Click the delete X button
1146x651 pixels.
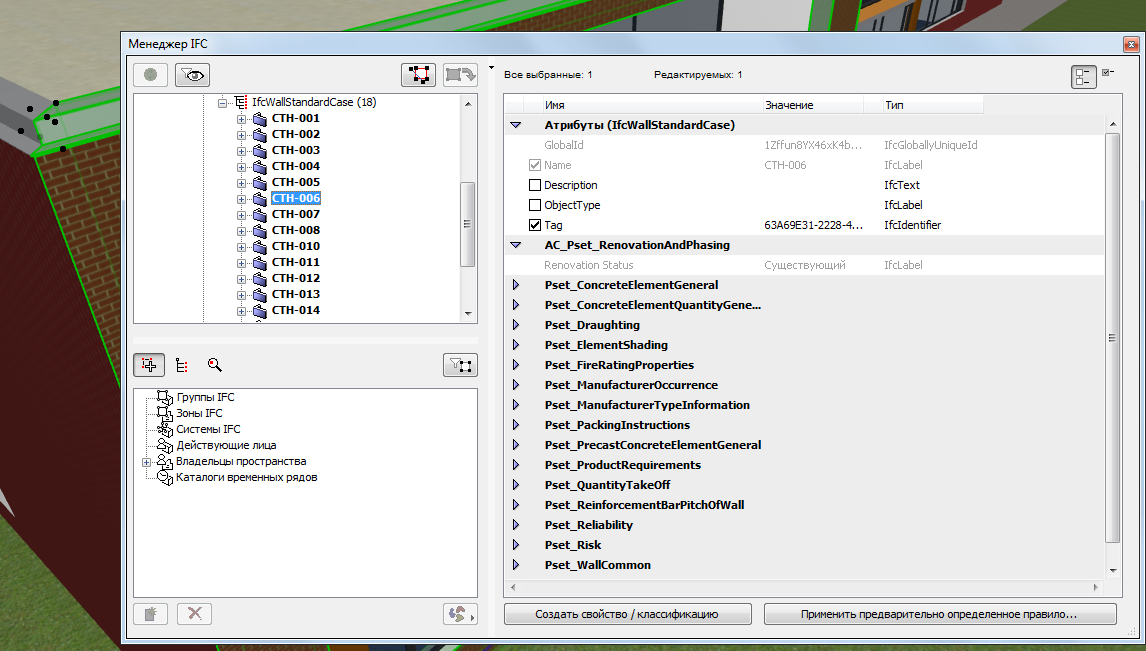(x=194, y=614)
